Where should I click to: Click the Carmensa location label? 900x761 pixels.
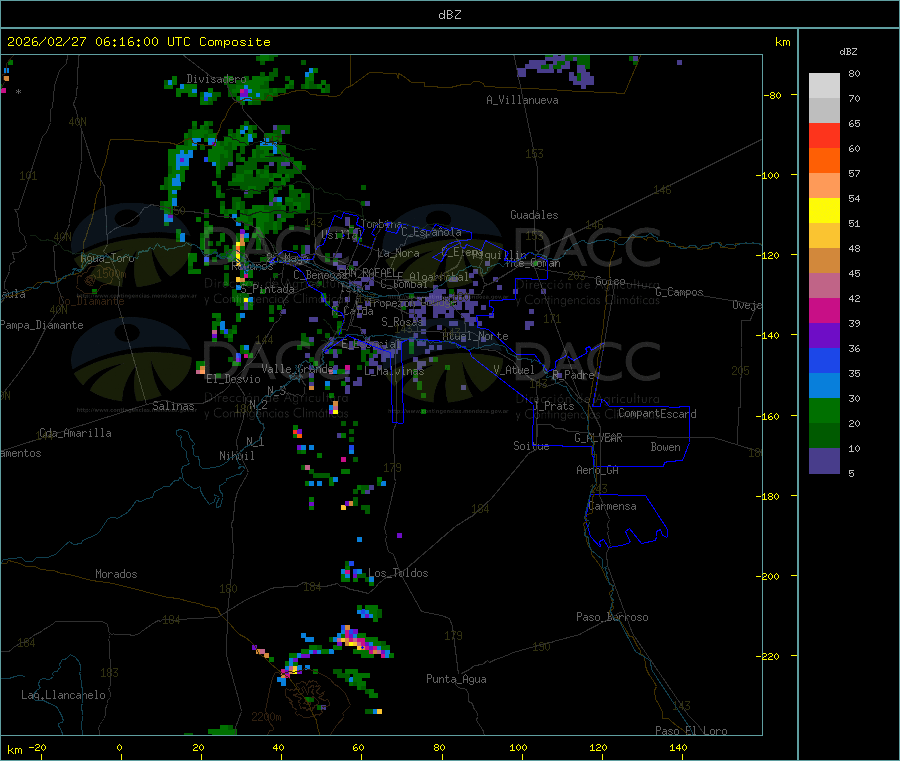coord(612,506)
